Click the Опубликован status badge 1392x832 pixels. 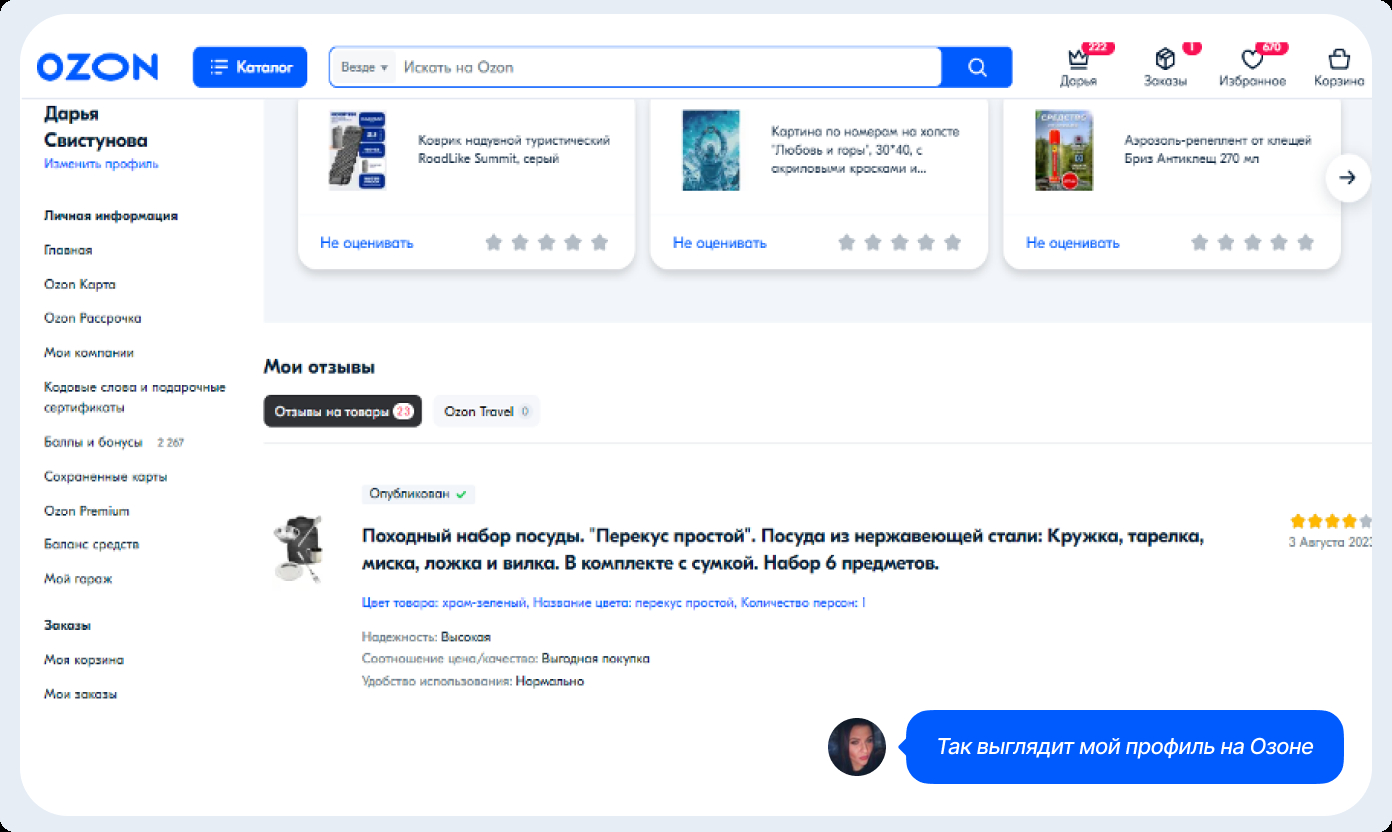tap(418, 494)
